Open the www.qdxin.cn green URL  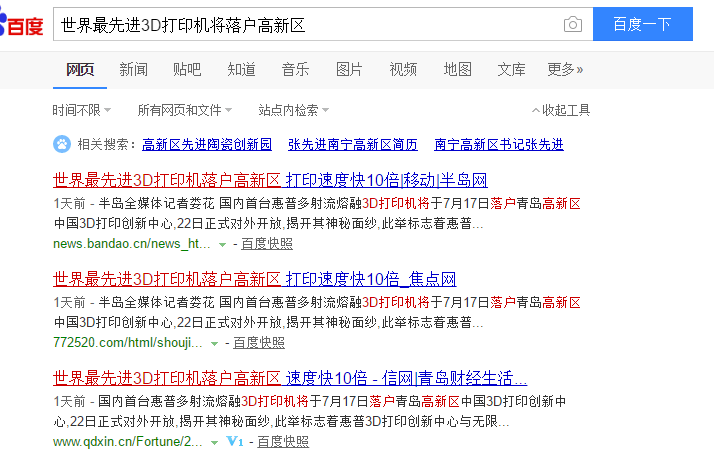point(128,441)
